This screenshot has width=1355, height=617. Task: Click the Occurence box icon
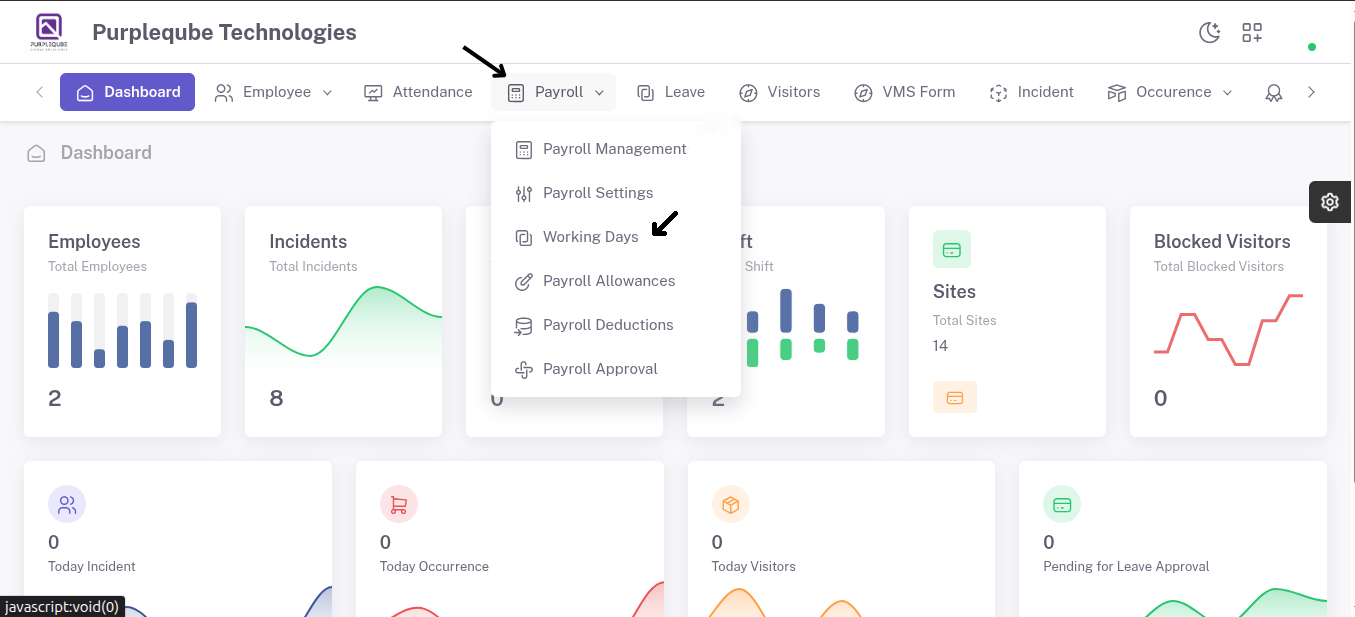click(x=1117, y=93)
